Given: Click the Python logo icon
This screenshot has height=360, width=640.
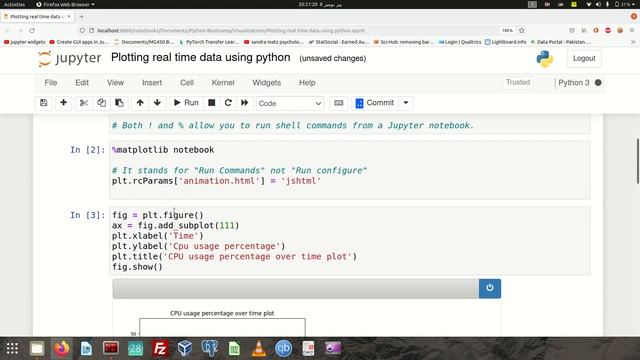Looking at the screenshot, I should (x=545, y=59).
